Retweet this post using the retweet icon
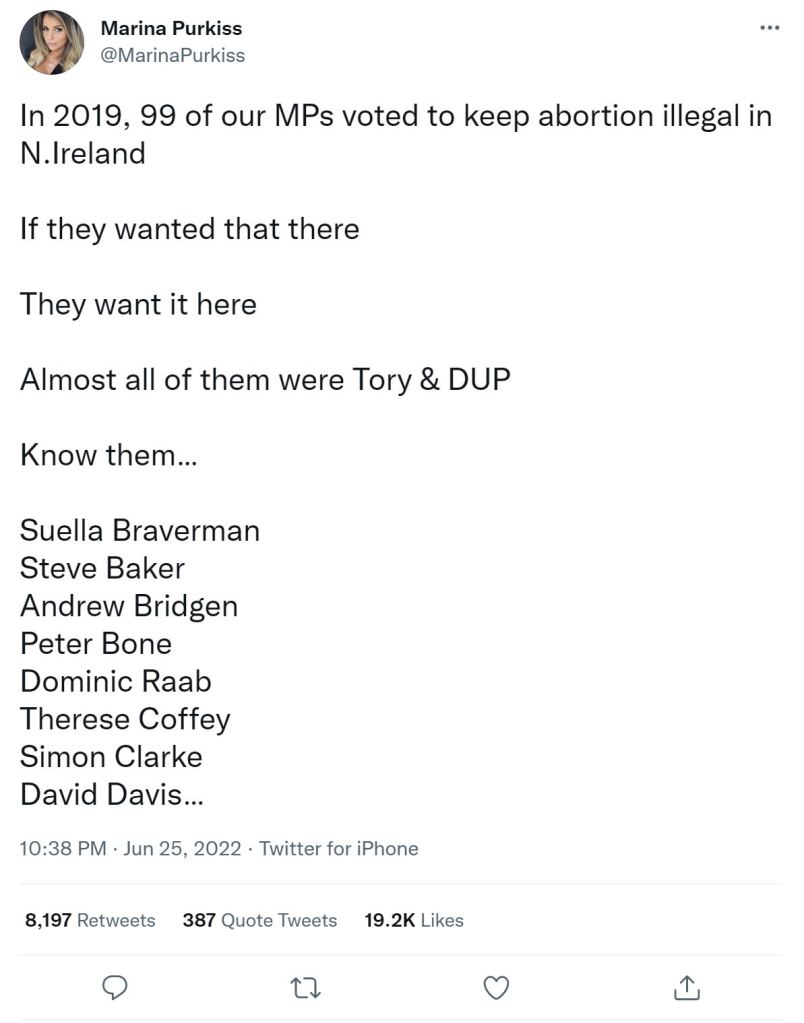This screenshot has height=1023, width=804. pos(301,988)
